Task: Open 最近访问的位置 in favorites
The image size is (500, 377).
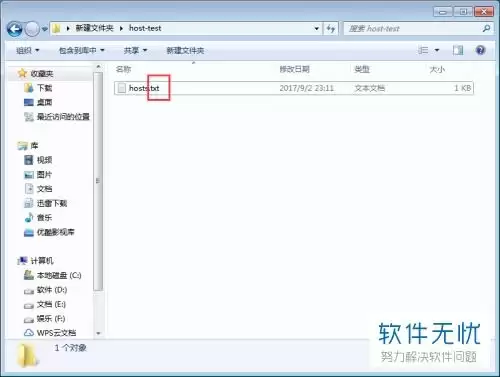Action: coord(63,117)
